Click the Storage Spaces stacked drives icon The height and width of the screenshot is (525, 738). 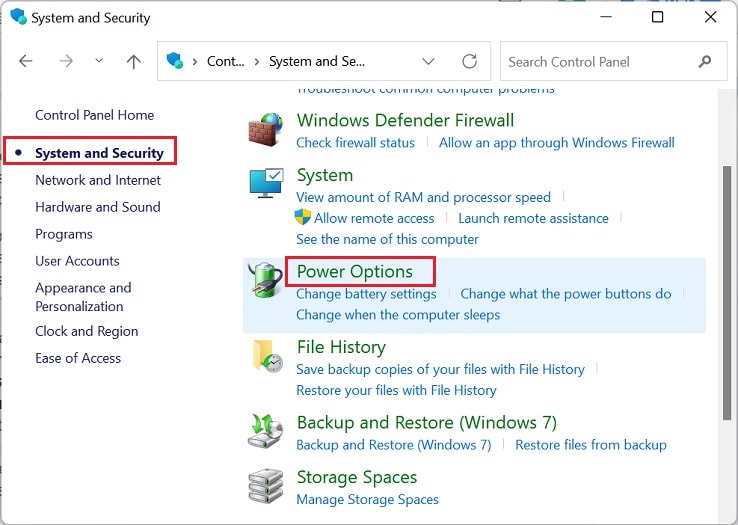click(x=265, y=486)
